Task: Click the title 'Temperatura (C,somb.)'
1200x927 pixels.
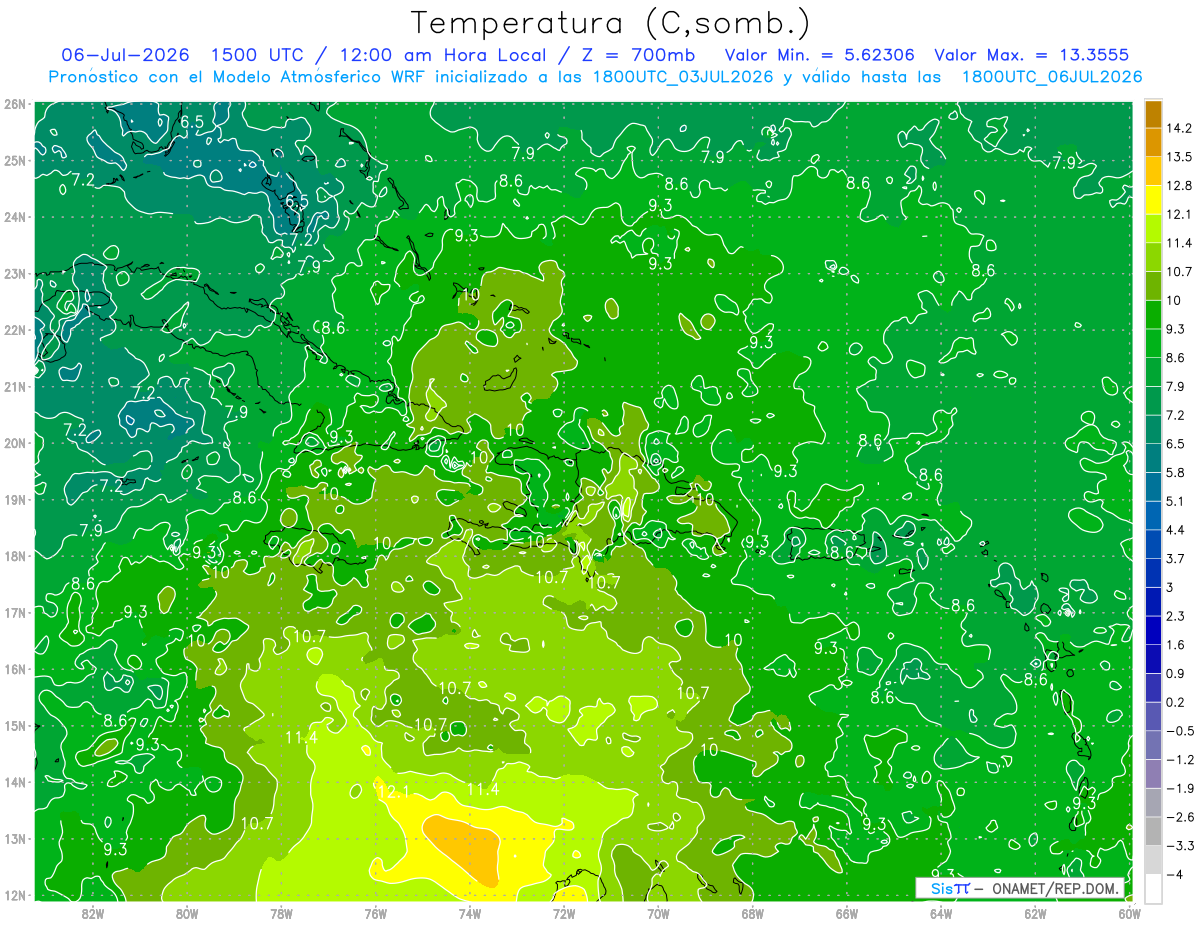Action: [x=610, y=22]
